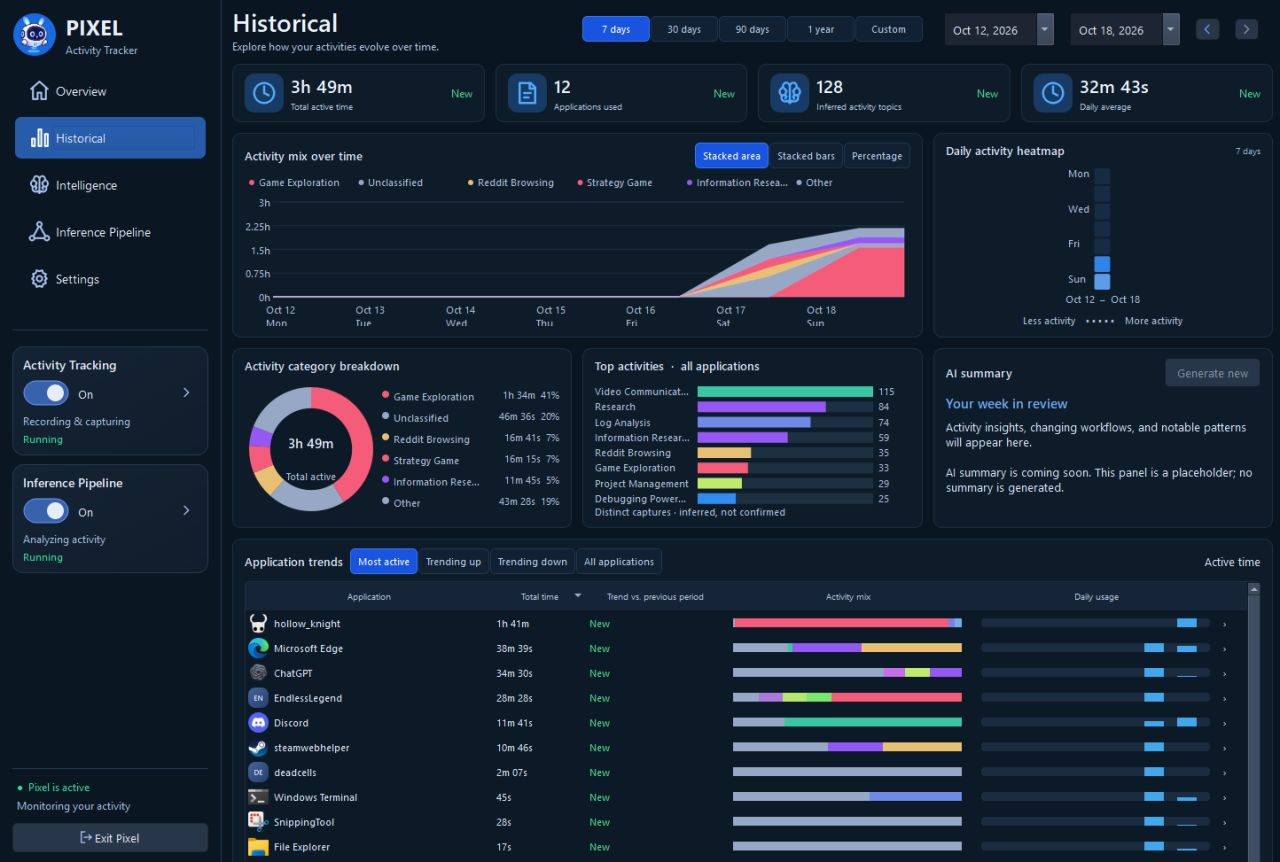Open the Settings gear icon
The height and width of the screenshot is (862, 1280).
click(x=39, y=279)
